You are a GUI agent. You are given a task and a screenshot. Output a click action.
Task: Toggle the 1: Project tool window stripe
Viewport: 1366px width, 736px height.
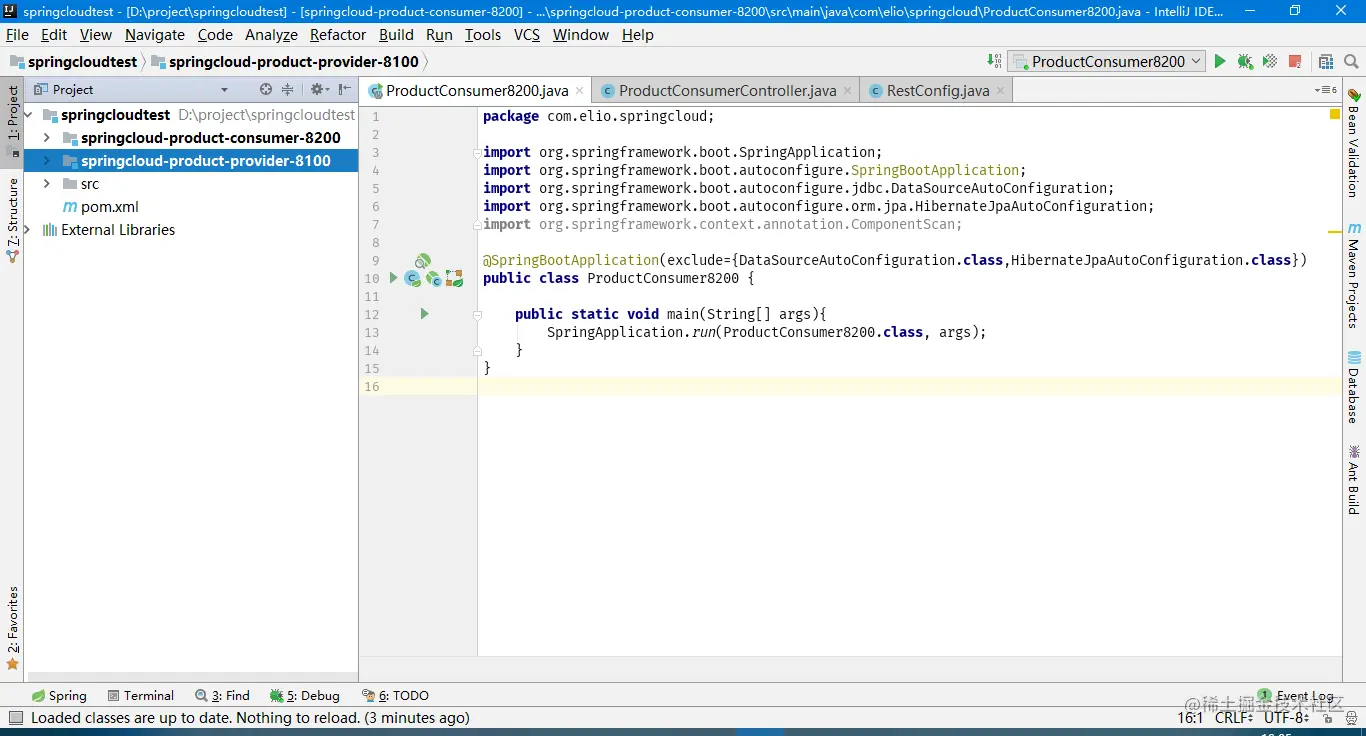pyautogui.click(x=13, y=121)
